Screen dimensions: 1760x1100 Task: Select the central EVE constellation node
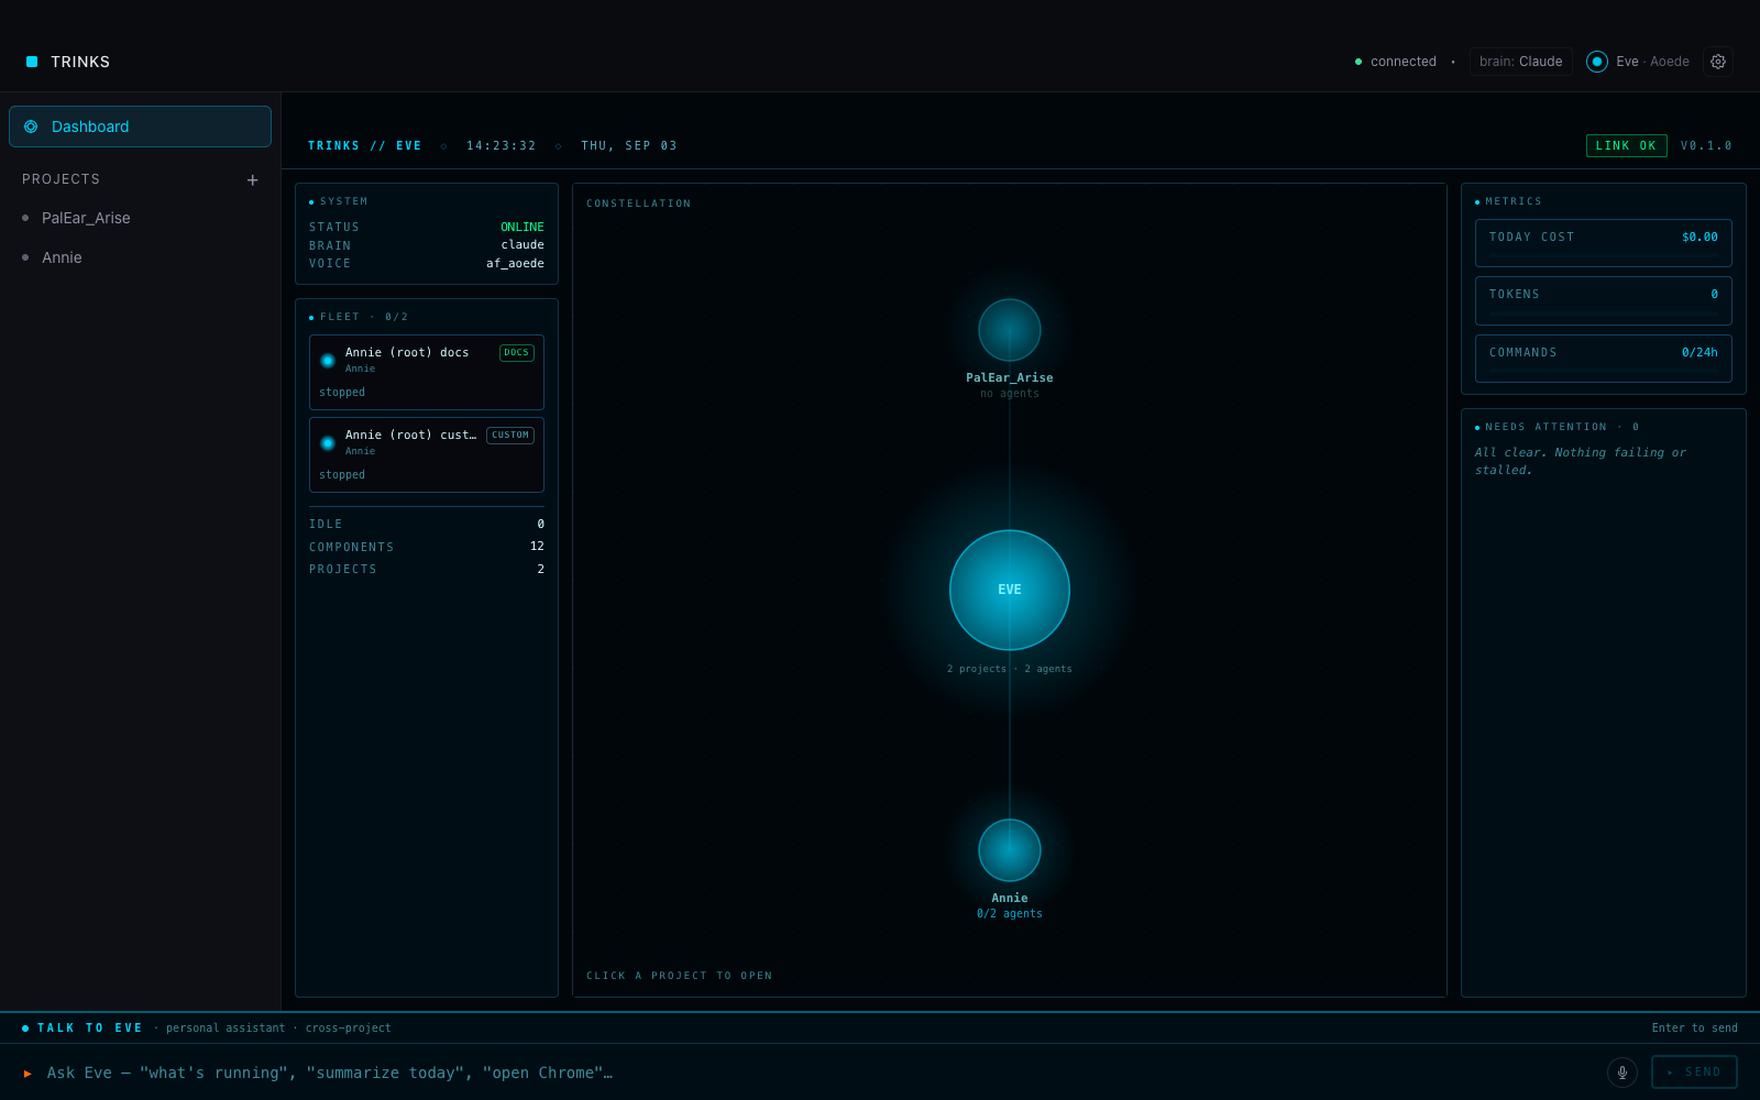pyautogui.click(x=1009, y=590)
